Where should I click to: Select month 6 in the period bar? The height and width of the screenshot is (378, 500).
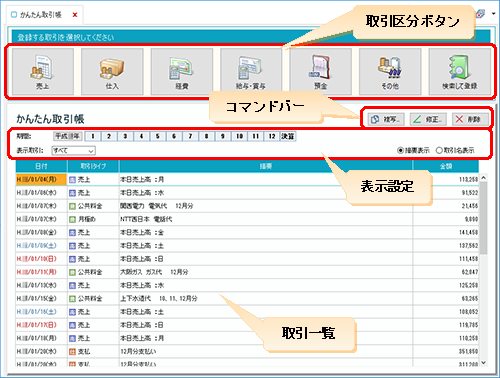click(174, 136)
